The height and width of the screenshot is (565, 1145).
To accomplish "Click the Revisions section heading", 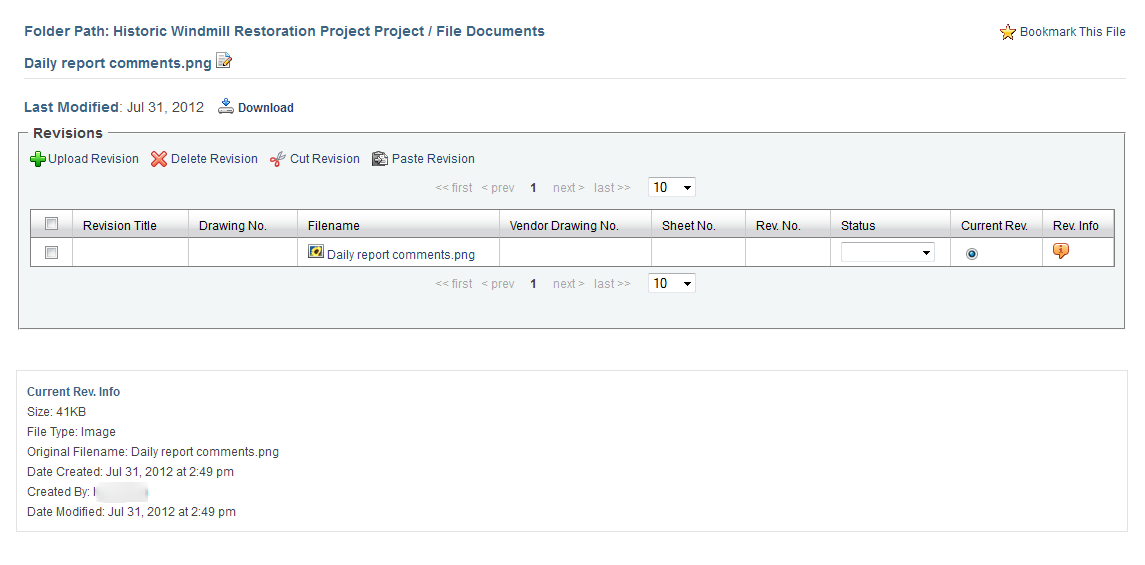I will (68, 133).
